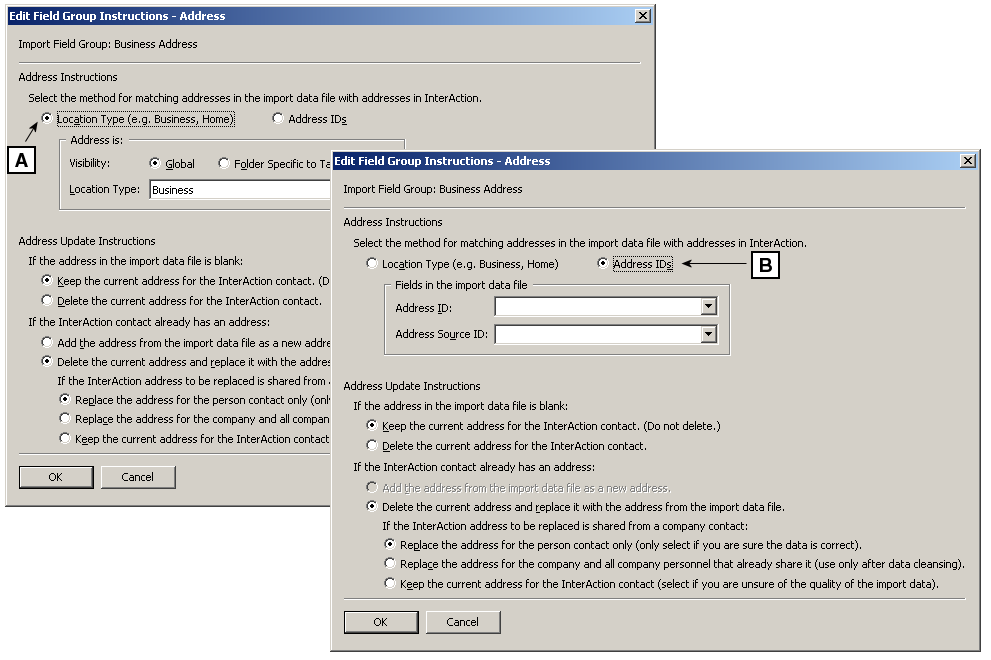Select Address IDs radio in front window
This screenshot has width=991, height=660.
point(602,263)
